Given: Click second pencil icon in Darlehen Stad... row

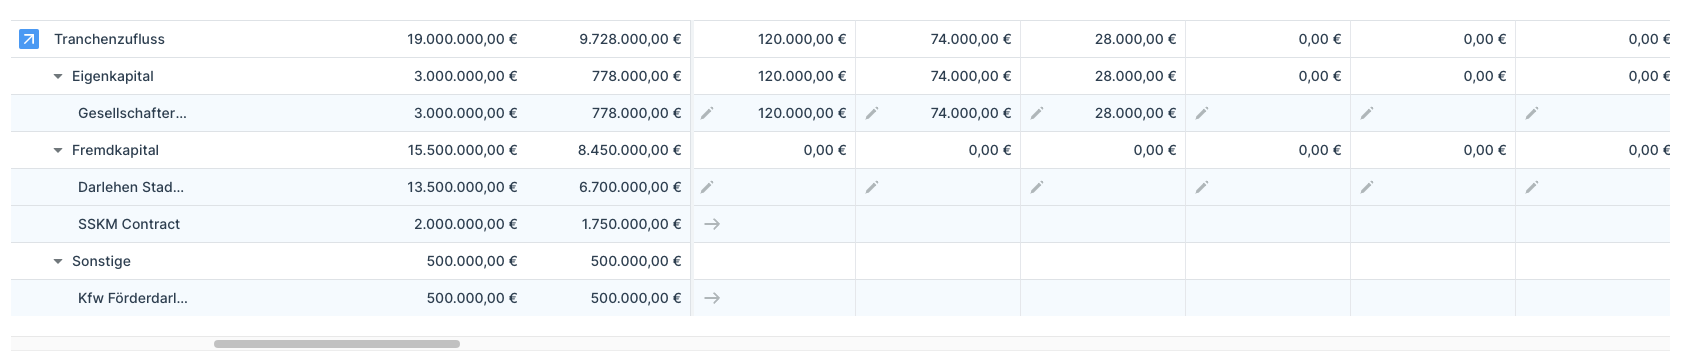Looking at the screenshot, I should (x=872, y=187).
